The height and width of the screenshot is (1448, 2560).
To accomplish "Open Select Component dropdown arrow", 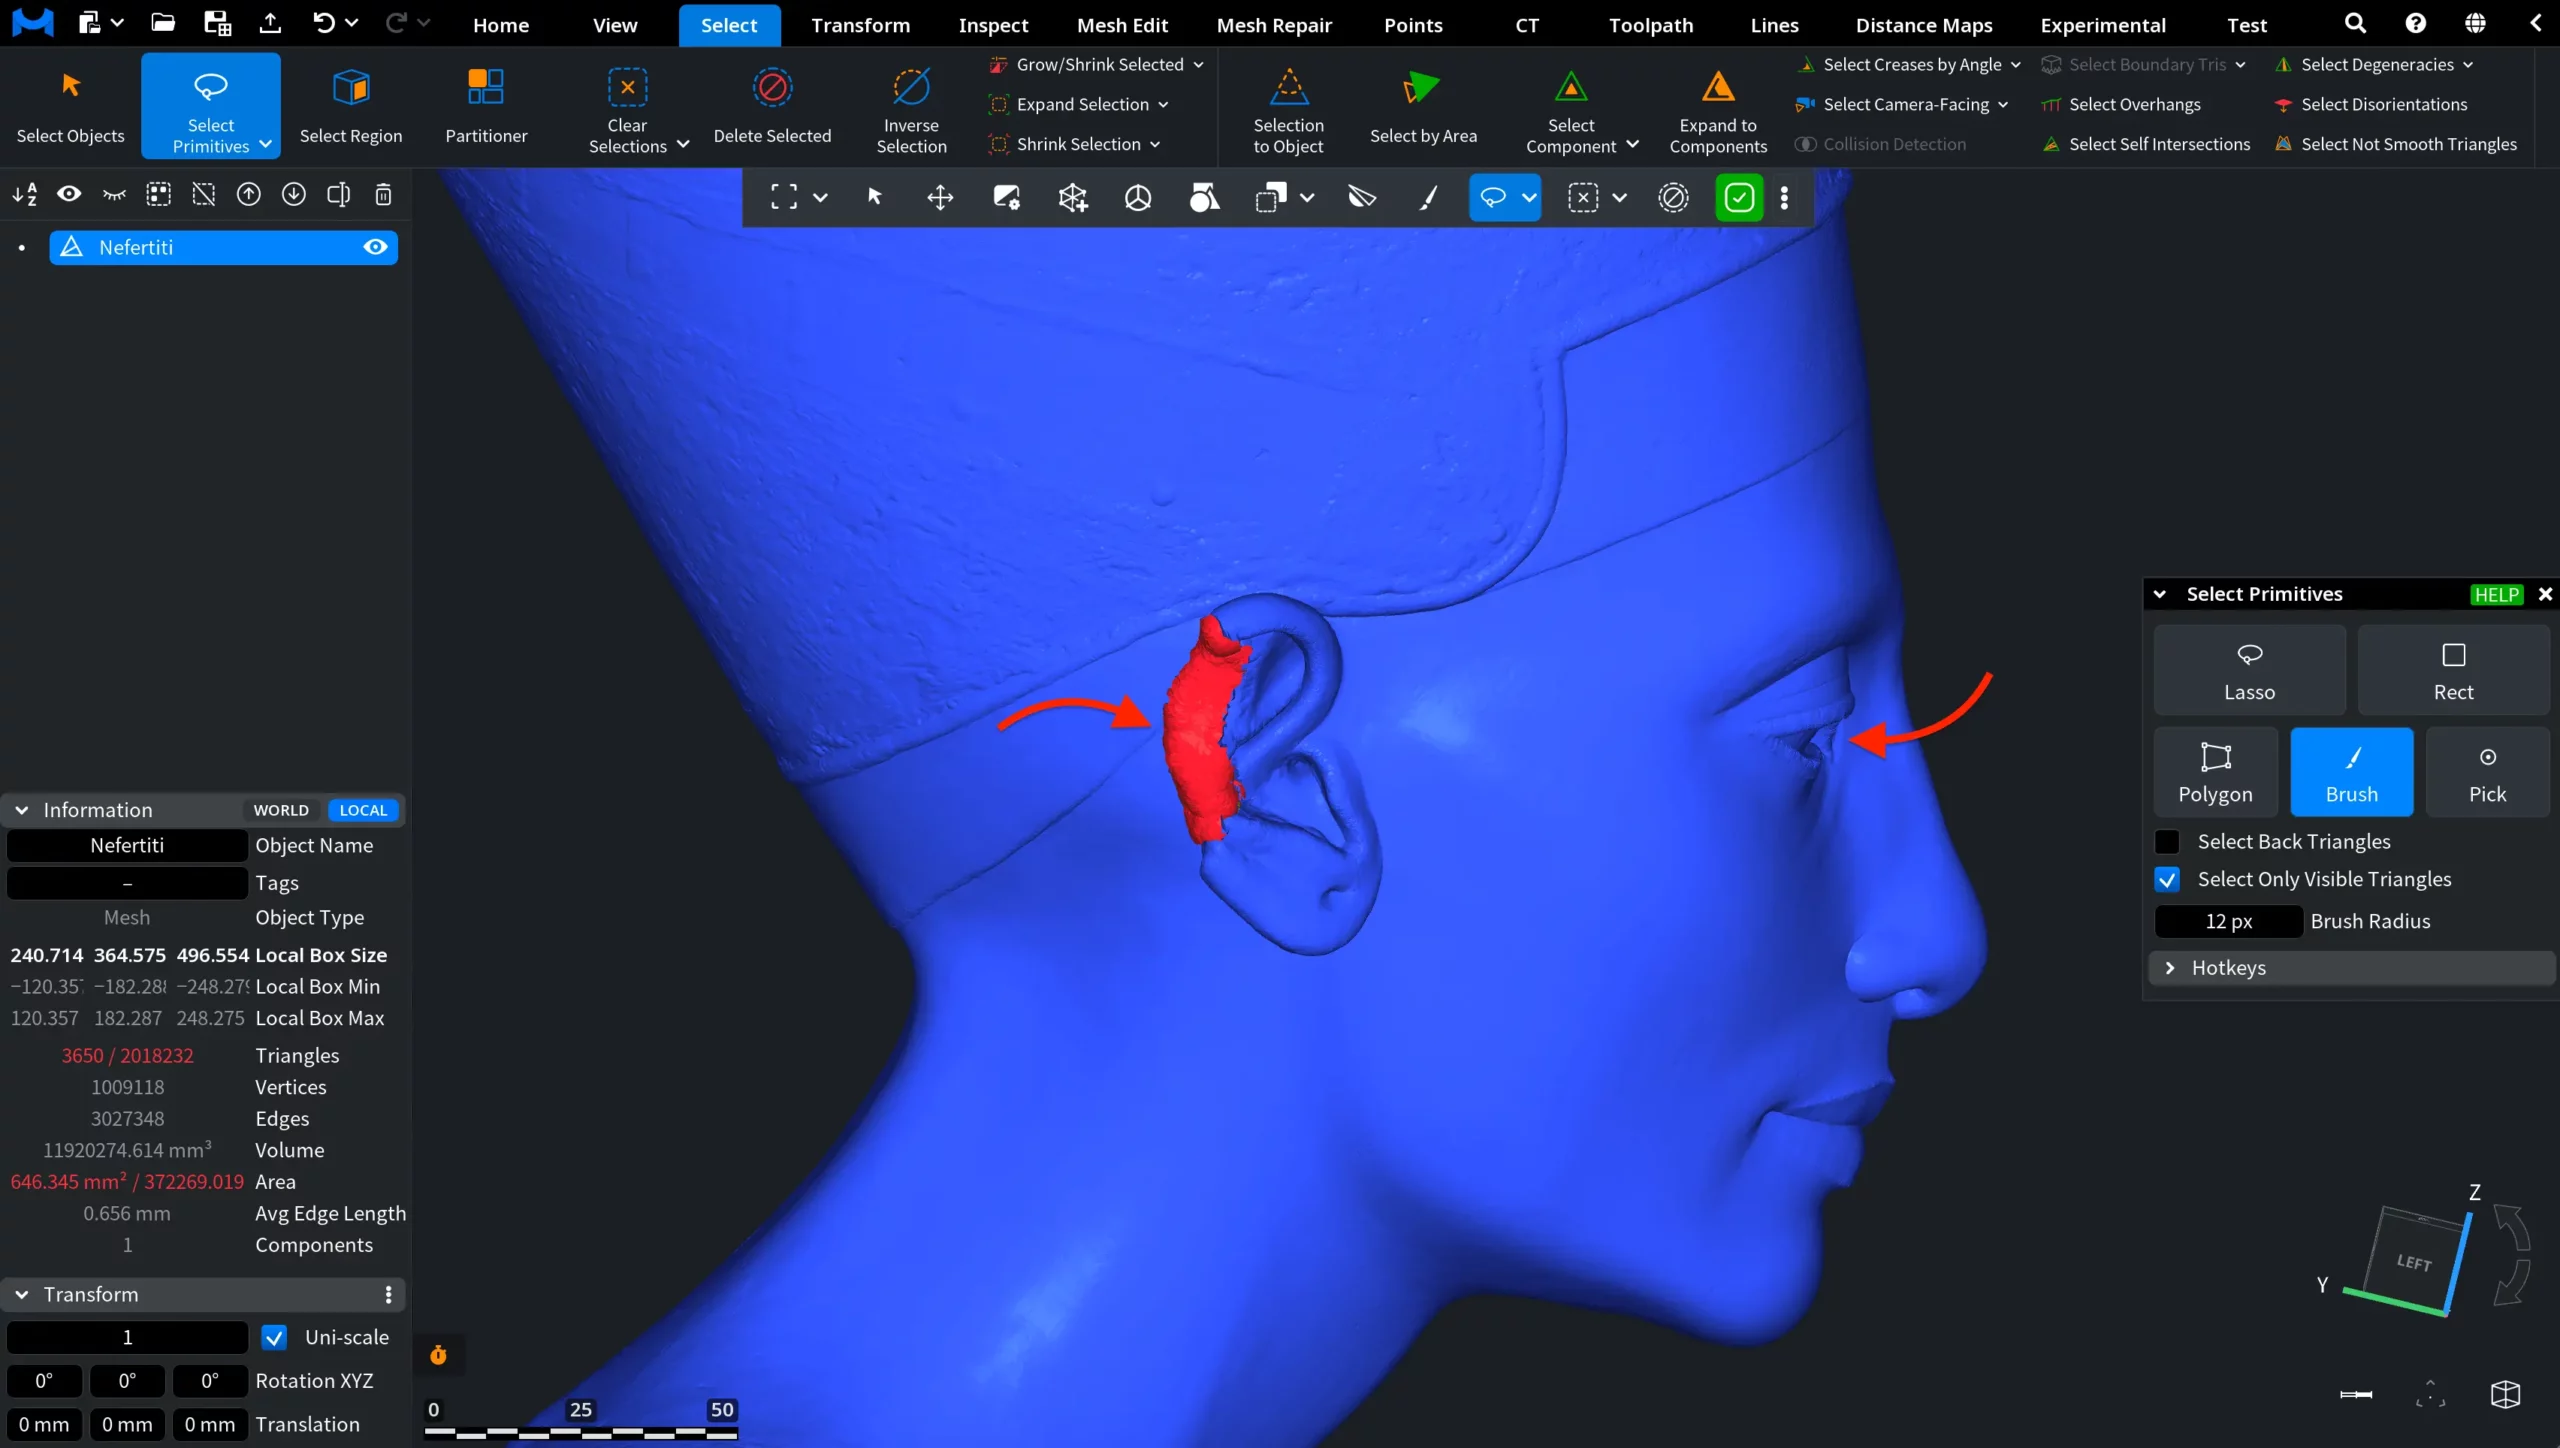I will point(1632,145).
